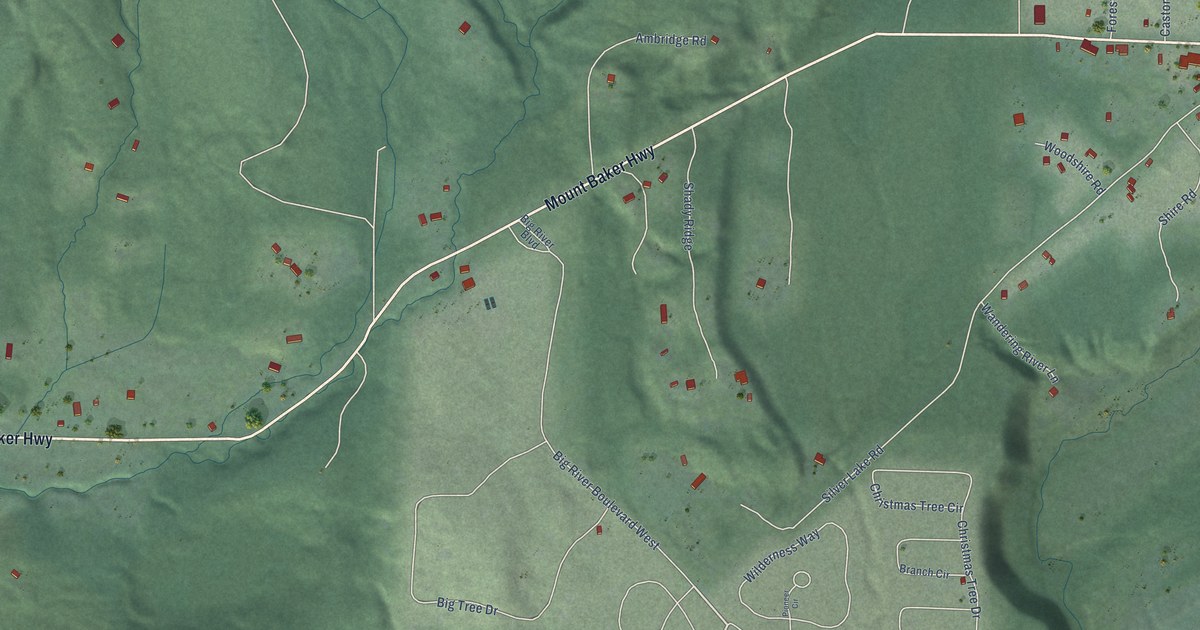Viewport: 1200px width, 630px height.
Task: Click the Christmas Tree Dr label
Action: 969,567
